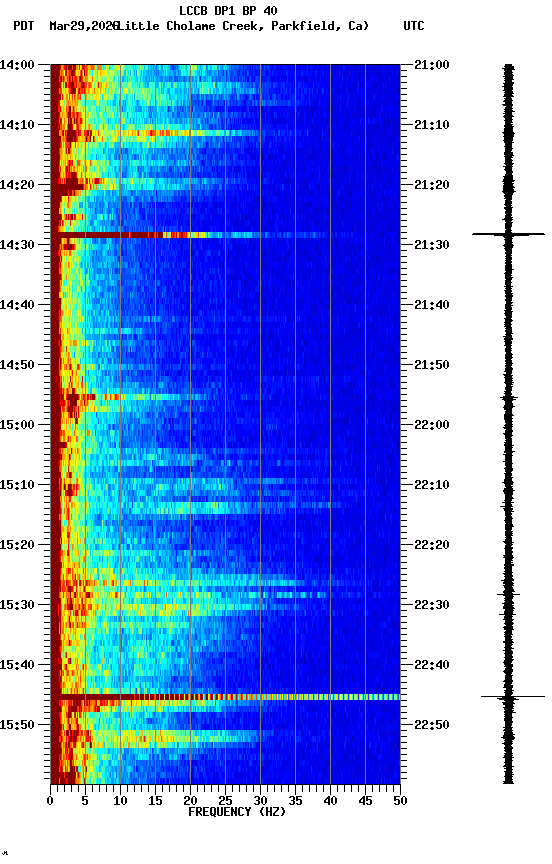This screenshot has height=864, width=552.
Task: Click the 20 Hz frequency axis label
Action: click(x=190, y=801)
